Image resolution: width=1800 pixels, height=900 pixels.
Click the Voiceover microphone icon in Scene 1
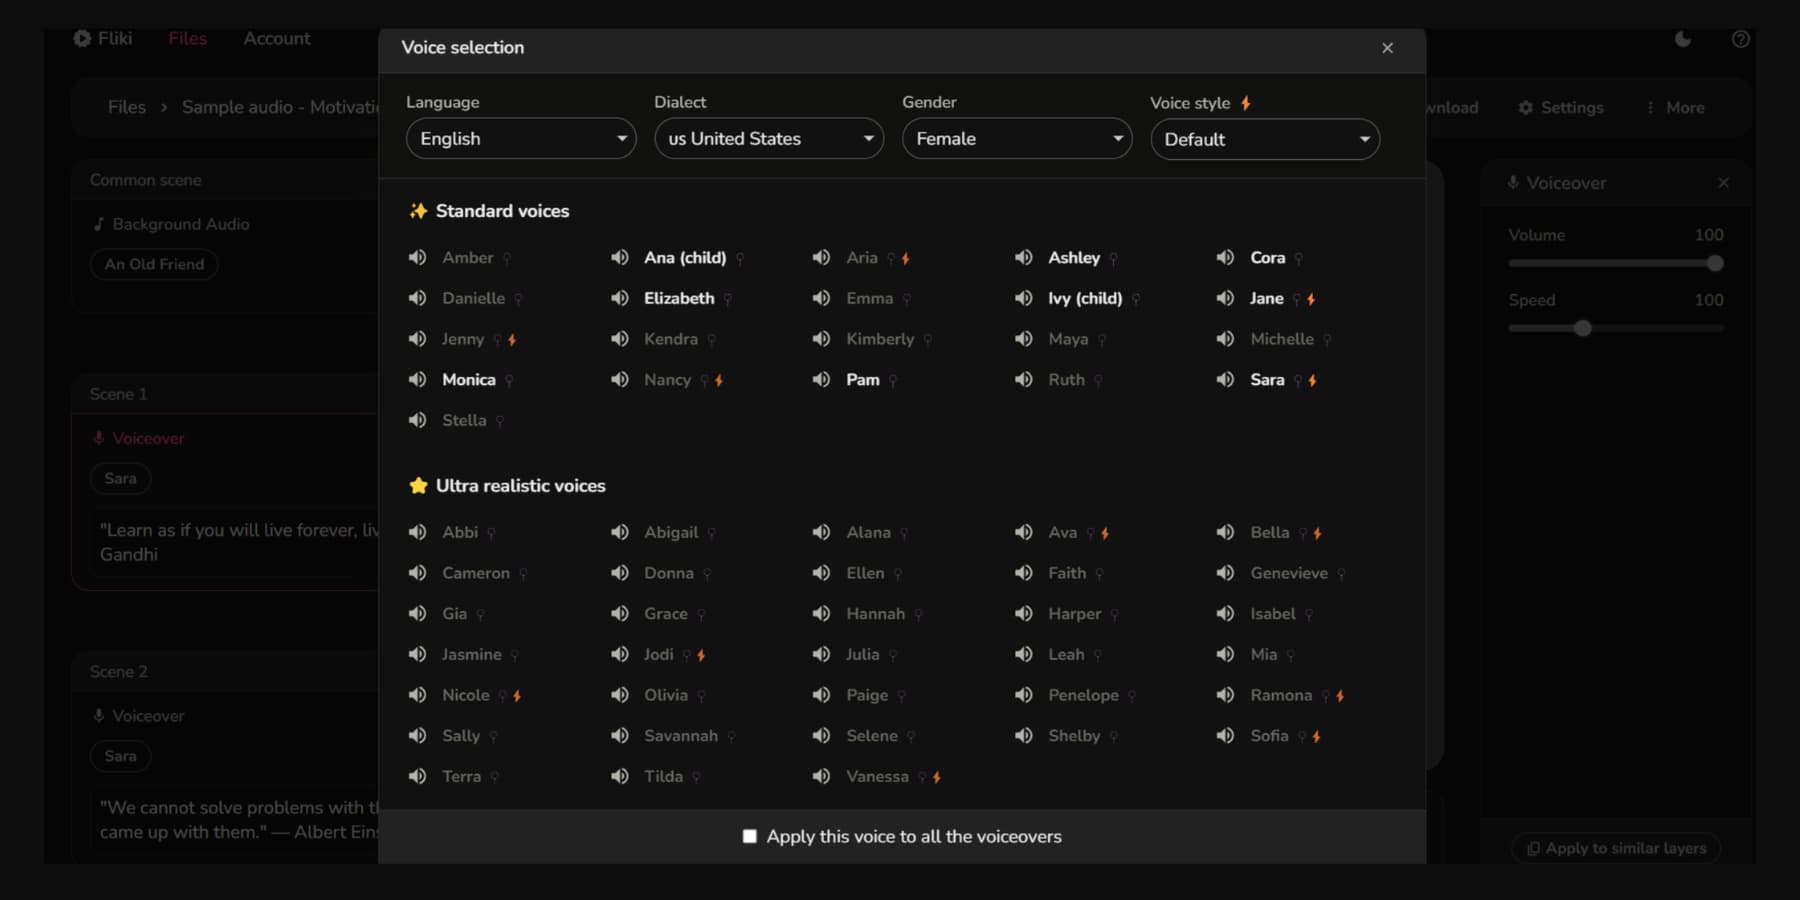point(98,438)
